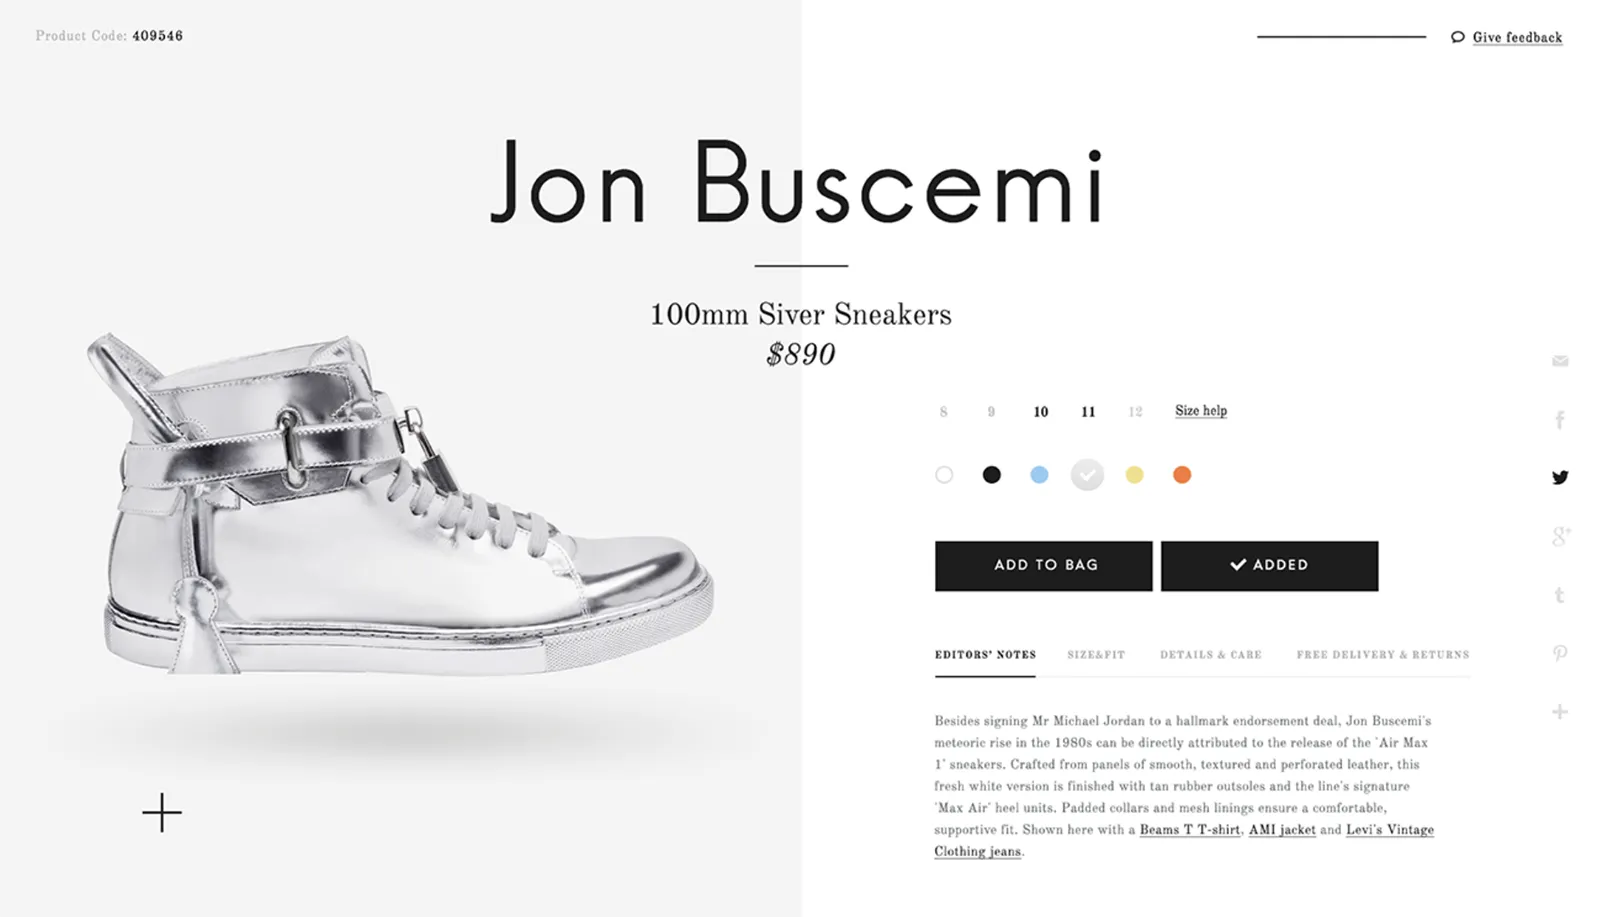
Task: Select shoe size 11
Action: click(x=1088, y=412)
